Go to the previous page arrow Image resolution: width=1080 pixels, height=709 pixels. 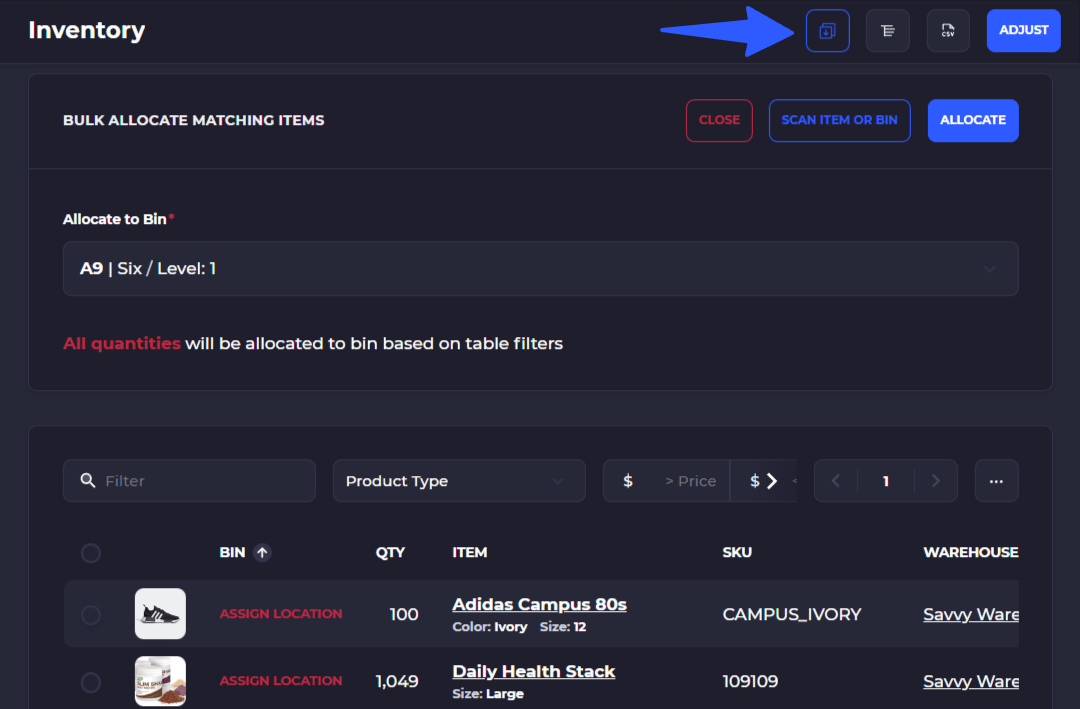click(835, 481)
